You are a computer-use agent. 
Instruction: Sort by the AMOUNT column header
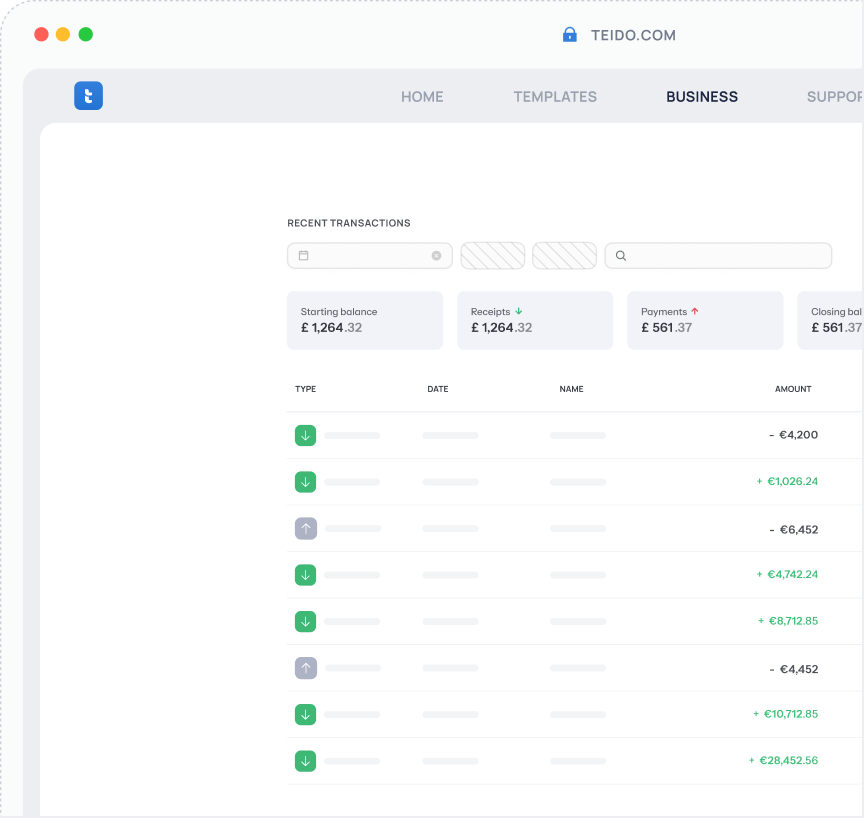[793, 389]
